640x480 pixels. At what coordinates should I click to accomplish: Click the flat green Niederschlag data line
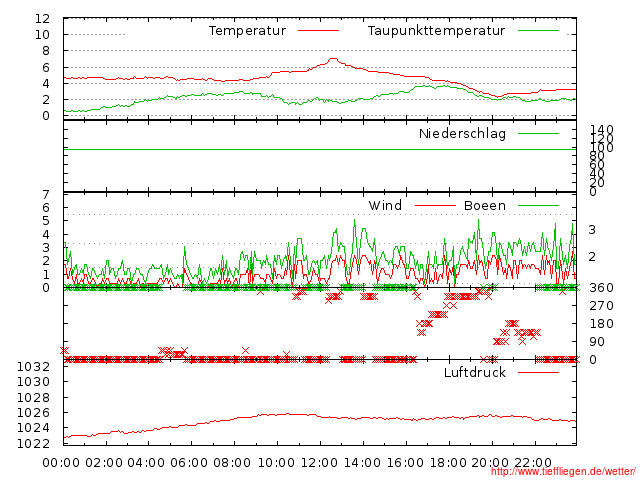(320, 149)
